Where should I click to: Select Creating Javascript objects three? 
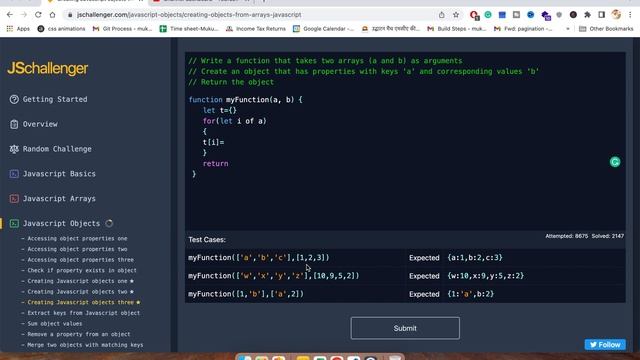tap(81, 302)
